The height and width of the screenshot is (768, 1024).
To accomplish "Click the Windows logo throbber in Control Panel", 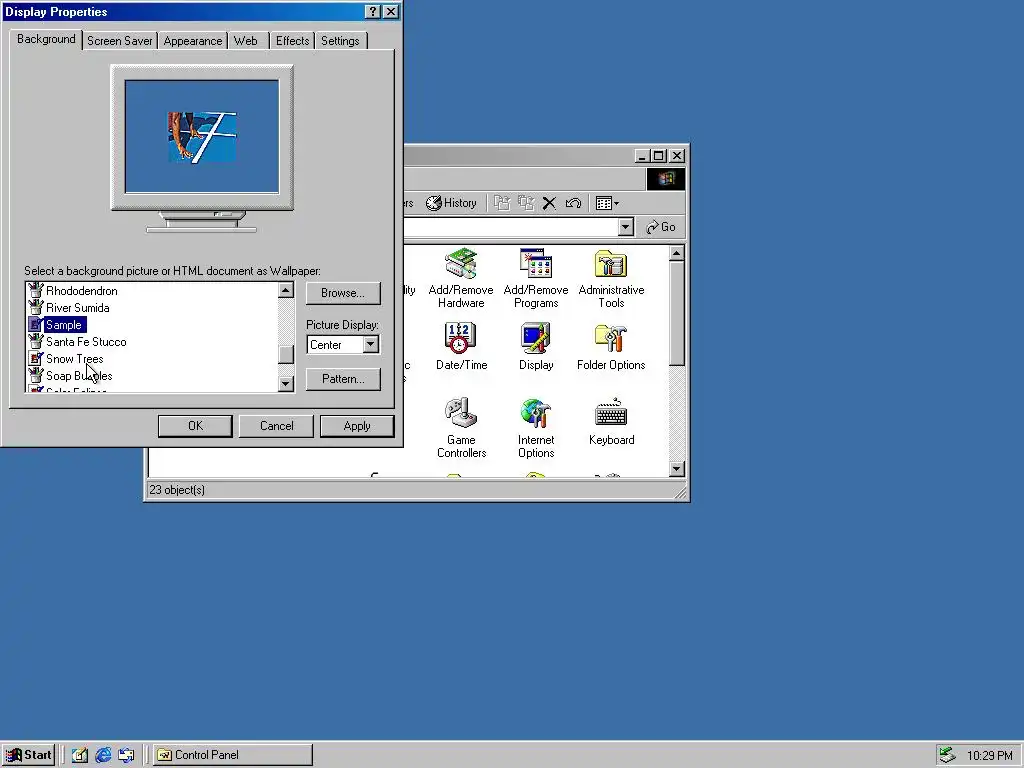I will (665, 179).
